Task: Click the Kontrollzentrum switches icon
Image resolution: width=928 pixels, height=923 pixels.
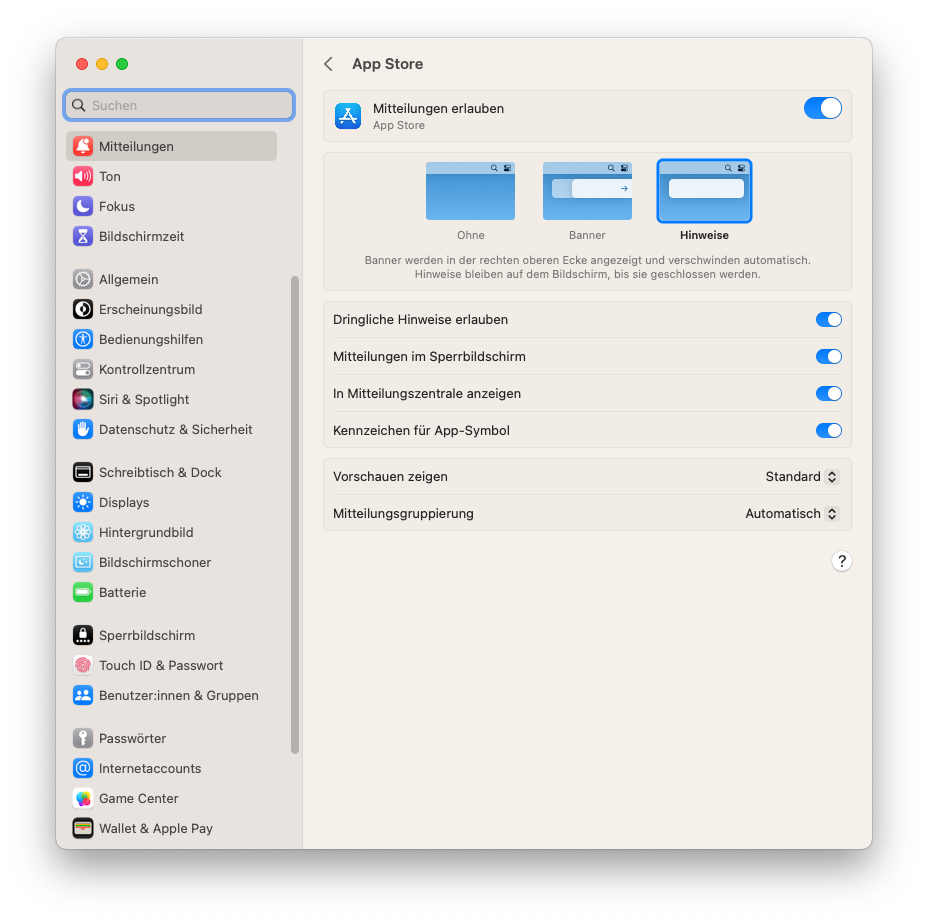Action: (83, 369)
